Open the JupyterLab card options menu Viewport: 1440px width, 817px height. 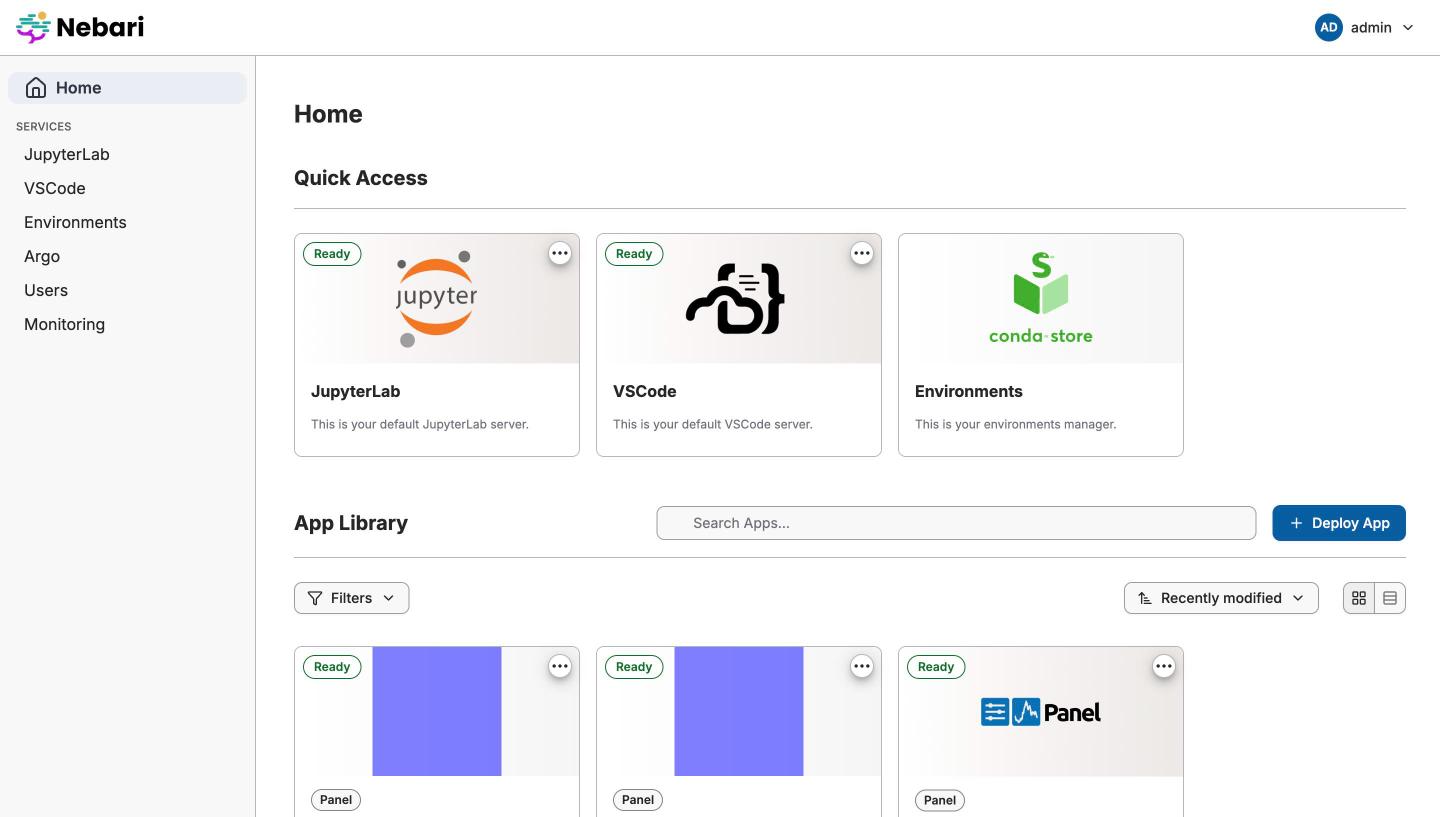tap(560, 254)
